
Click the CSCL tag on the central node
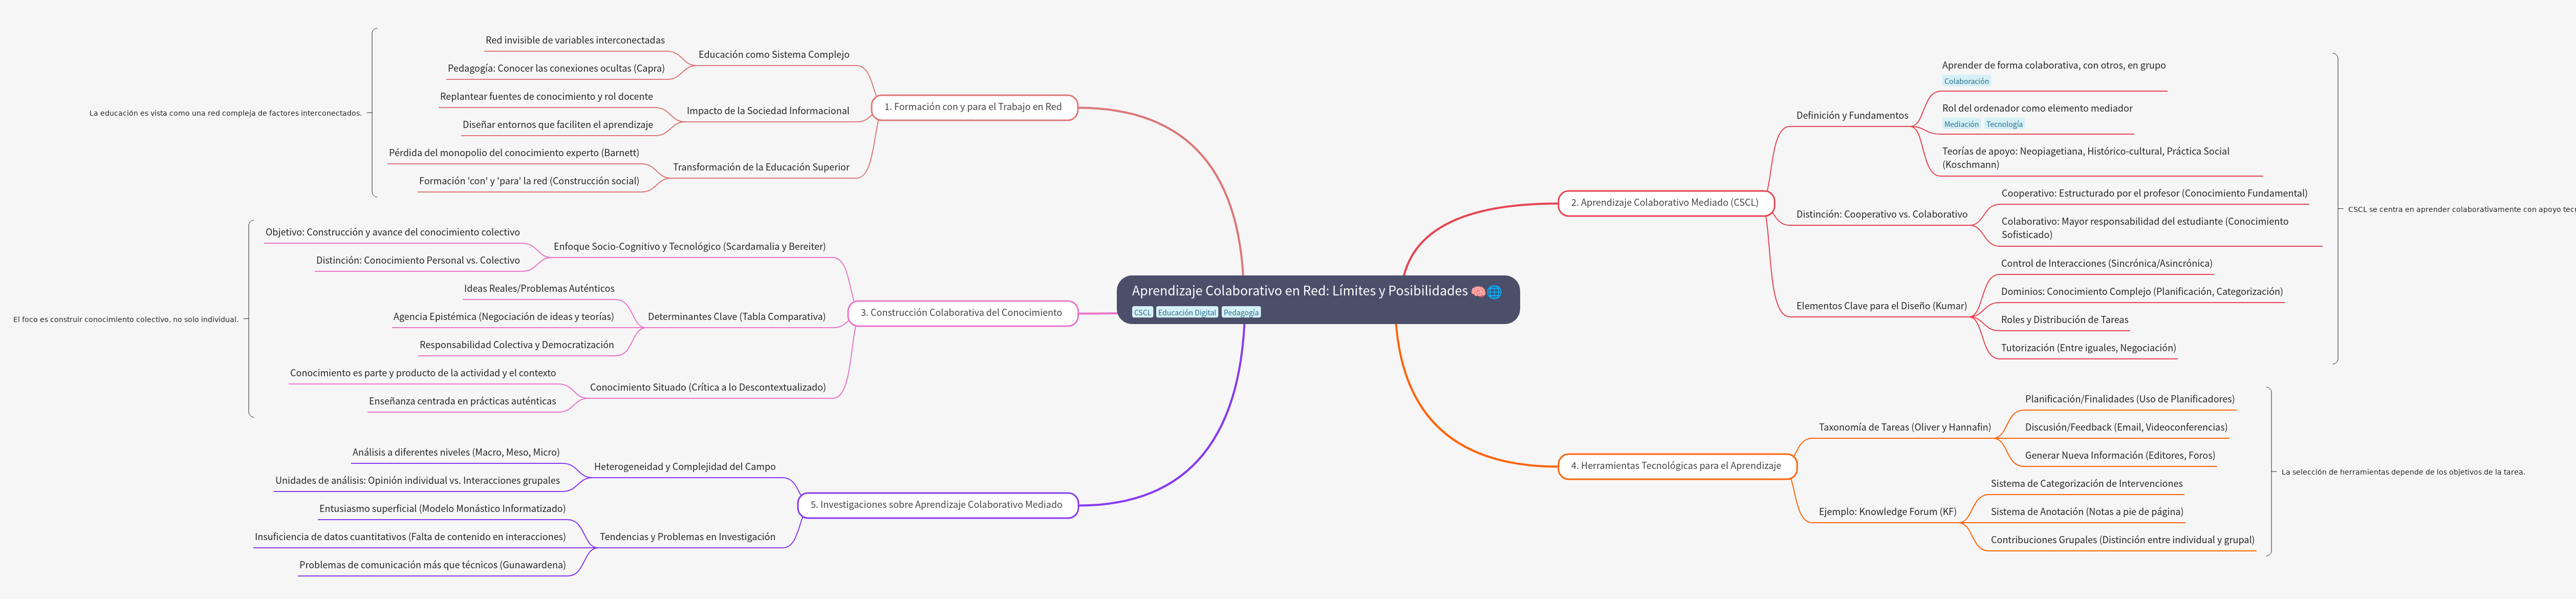pyautogui.click(x=1142, y=313)
